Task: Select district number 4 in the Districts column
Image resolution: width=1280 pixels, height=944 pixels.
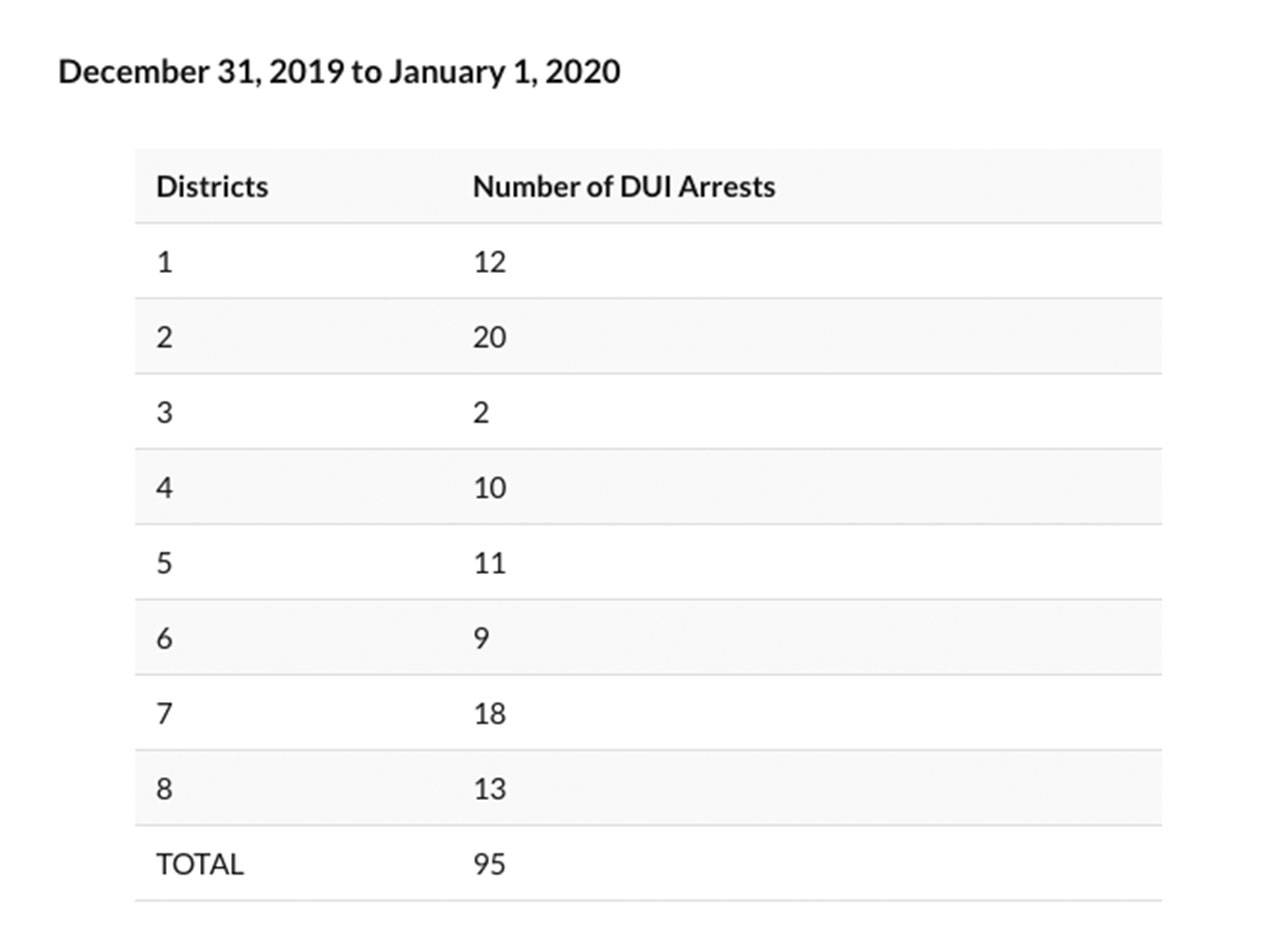Action: pyautogui.click(x=164, y=488)
